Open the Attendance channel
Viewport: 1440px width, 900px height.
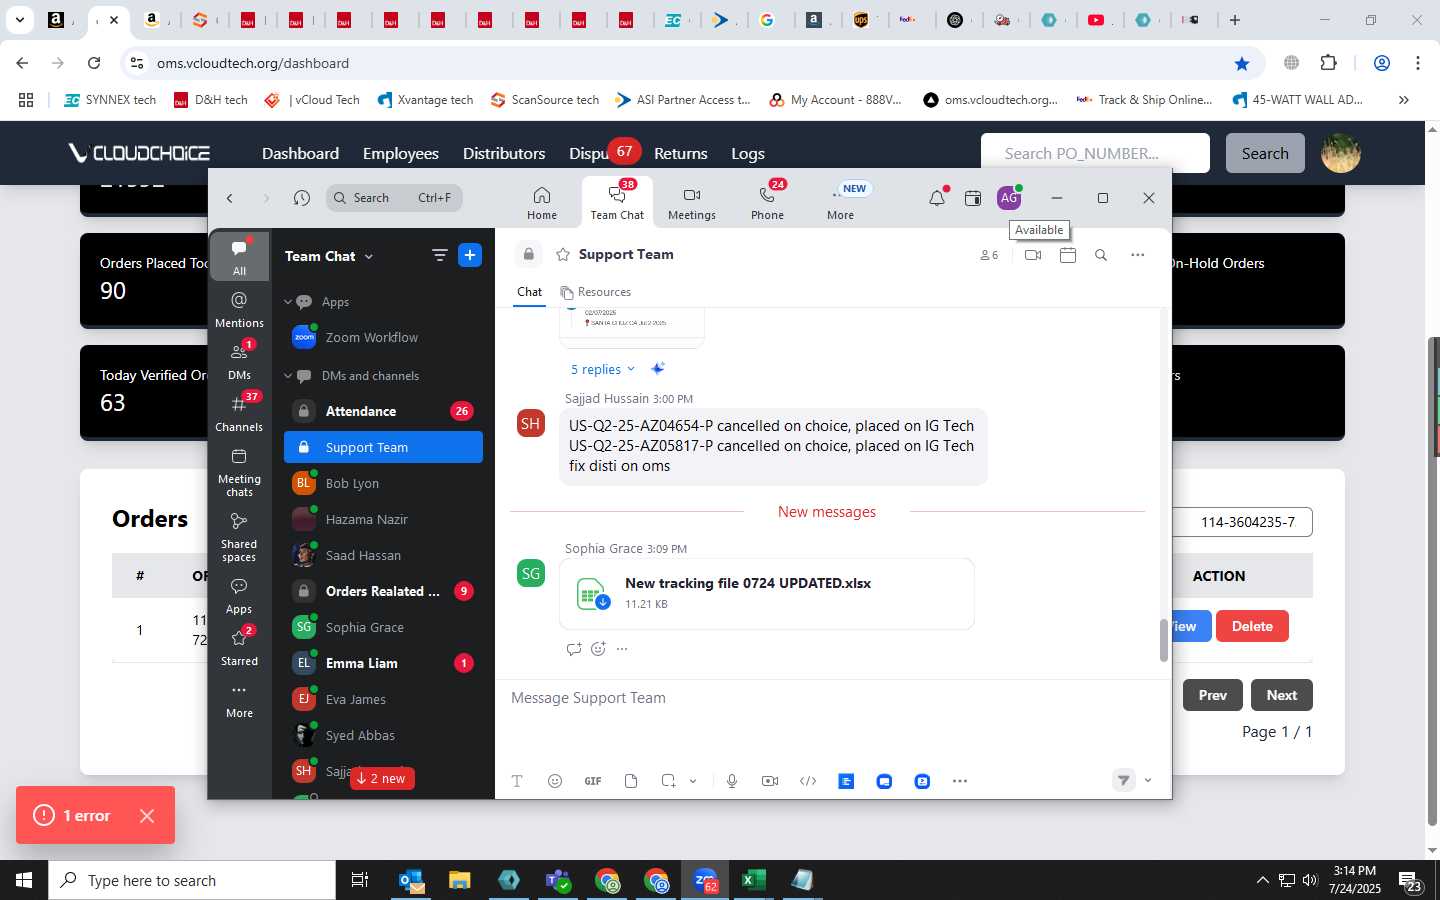[383, 411]
